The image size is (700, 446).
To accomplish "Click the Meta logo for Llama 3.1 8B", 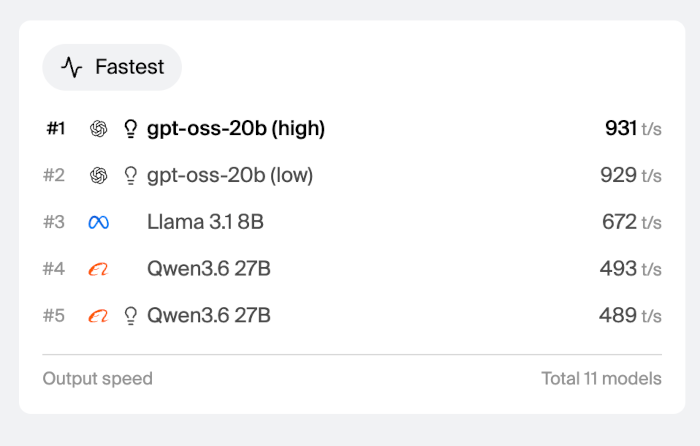I will [99, 222].
